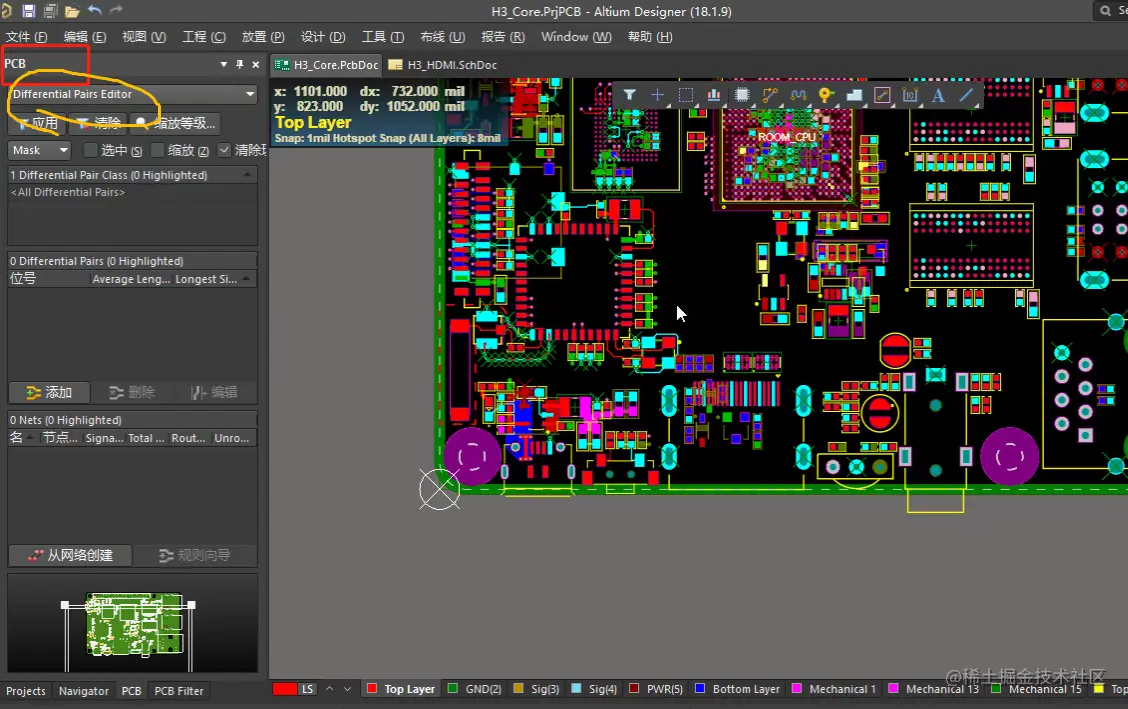The width and height of the screenshot is (1128, 709).
Task: Select the Interactive Length Tuning tool
Action: tap(798, 94)
